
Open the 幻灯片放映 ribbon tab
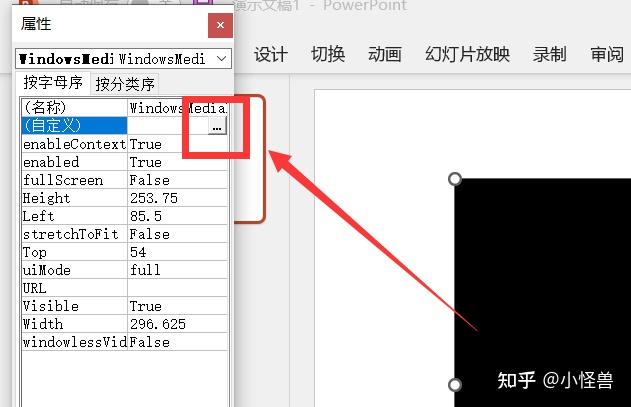point(468,54)
